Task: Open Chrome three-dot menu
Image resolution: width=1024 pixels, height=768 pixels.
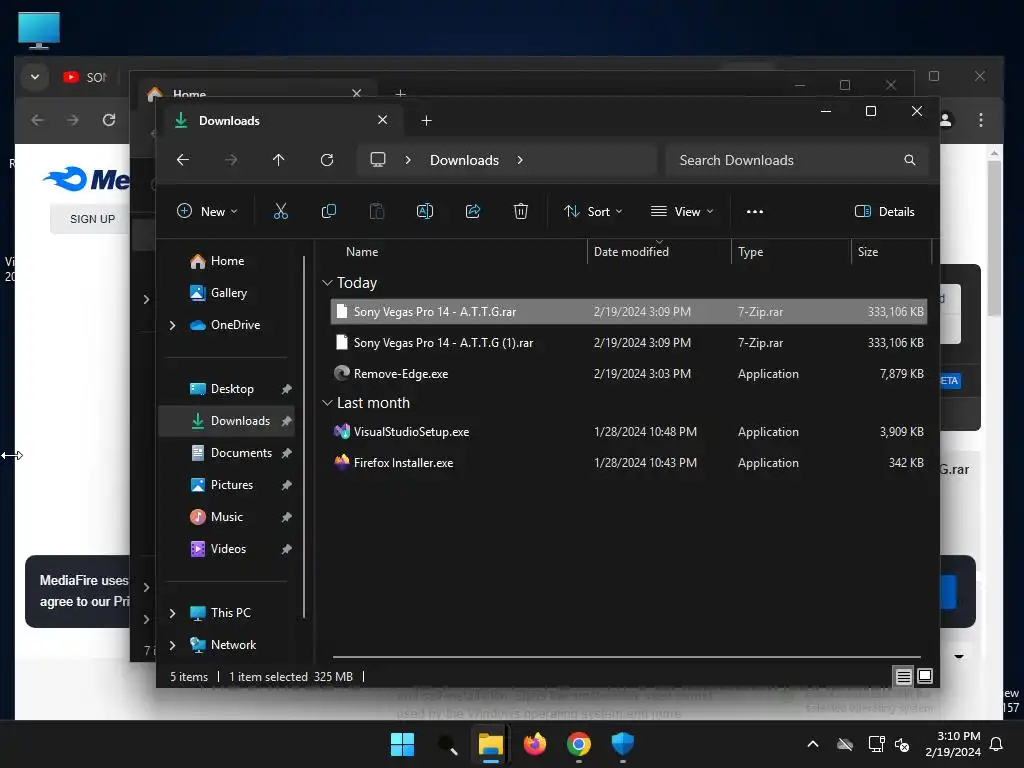Action: [981, 120]
